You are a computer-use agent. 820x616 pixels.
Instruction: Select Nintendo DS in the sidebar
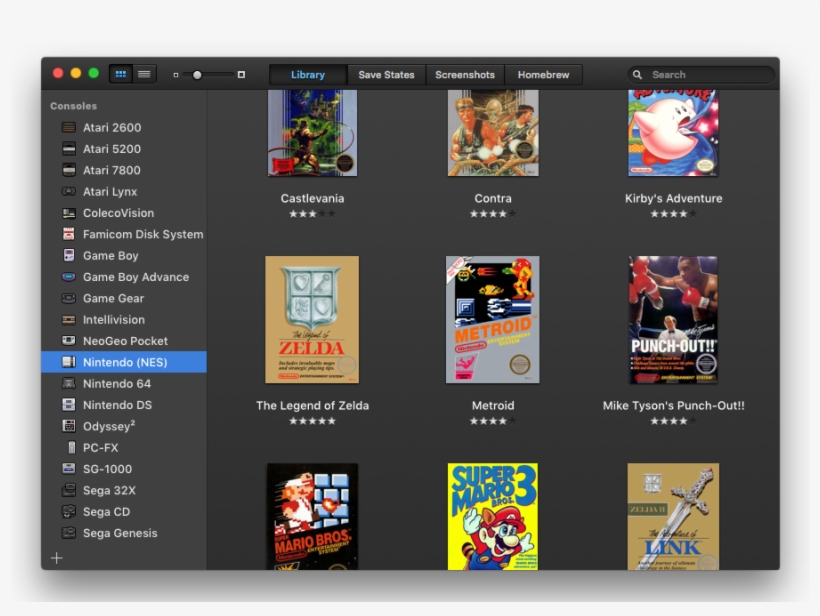pyautogui.click(x=117, y=405)
